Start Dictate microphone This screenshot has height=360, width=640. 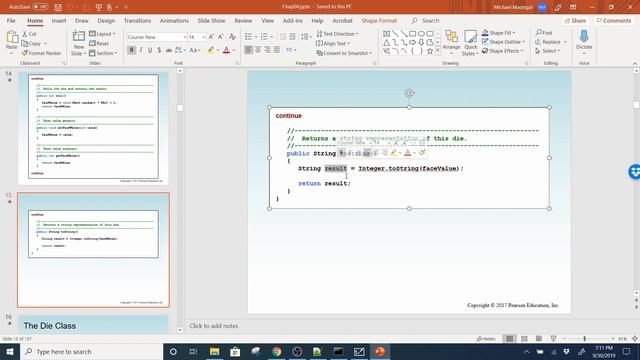[584, 41]
